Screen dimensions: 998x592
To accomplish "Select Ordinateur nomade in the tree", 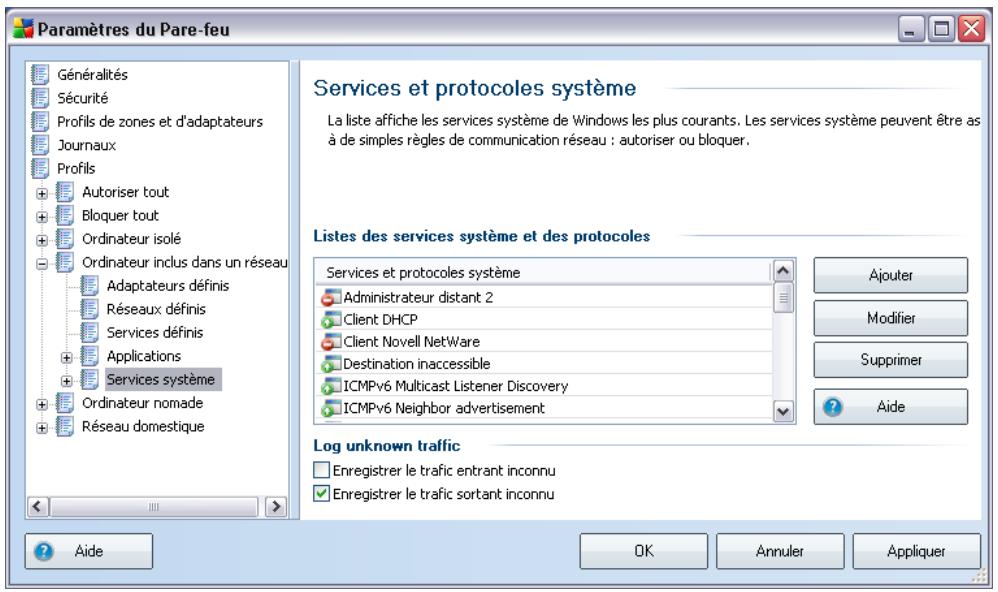I will click(143, 404).
